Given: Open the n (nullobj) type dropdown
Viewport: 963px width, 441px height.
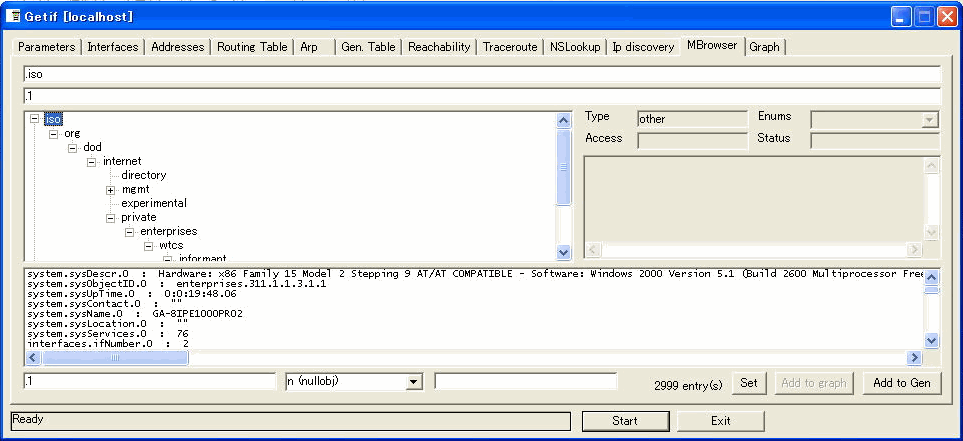Looking at the screenshot, I should (x=413, y=382).
